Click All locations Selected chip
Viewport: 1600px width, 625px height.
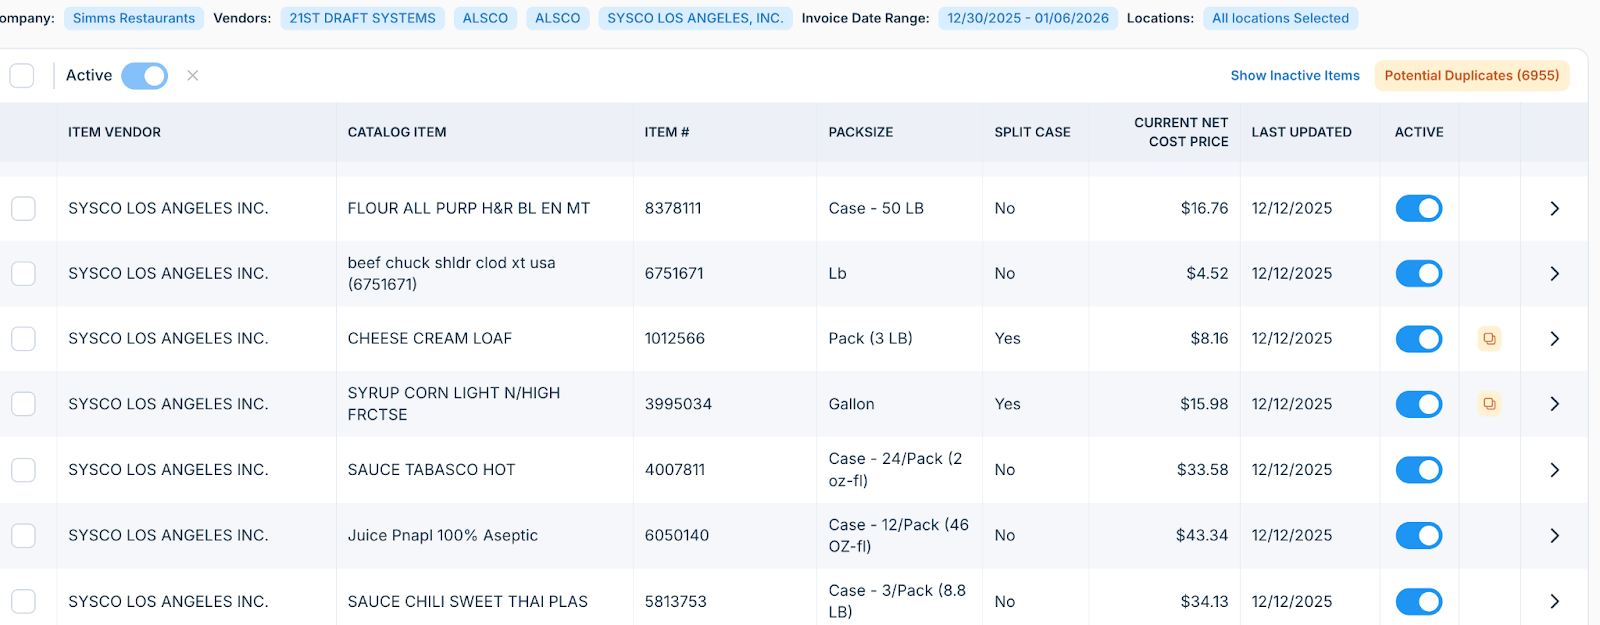[x=1280, y=18]
